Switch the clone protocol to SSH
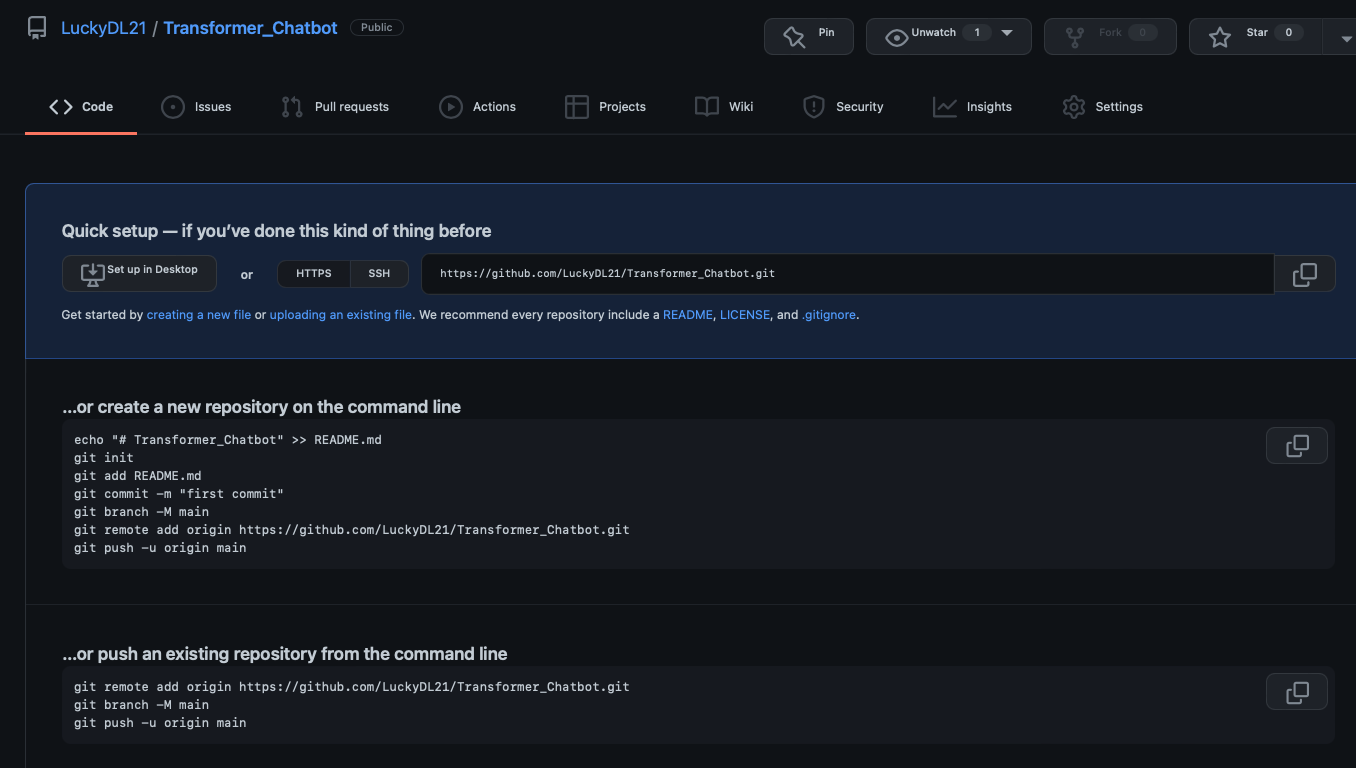The image size is (1356, 768). point(378,273)
